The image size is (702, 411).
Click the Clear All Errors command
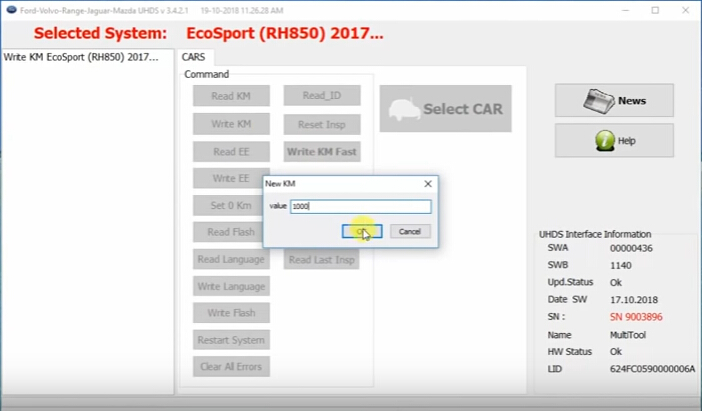(x=231, y=367)
